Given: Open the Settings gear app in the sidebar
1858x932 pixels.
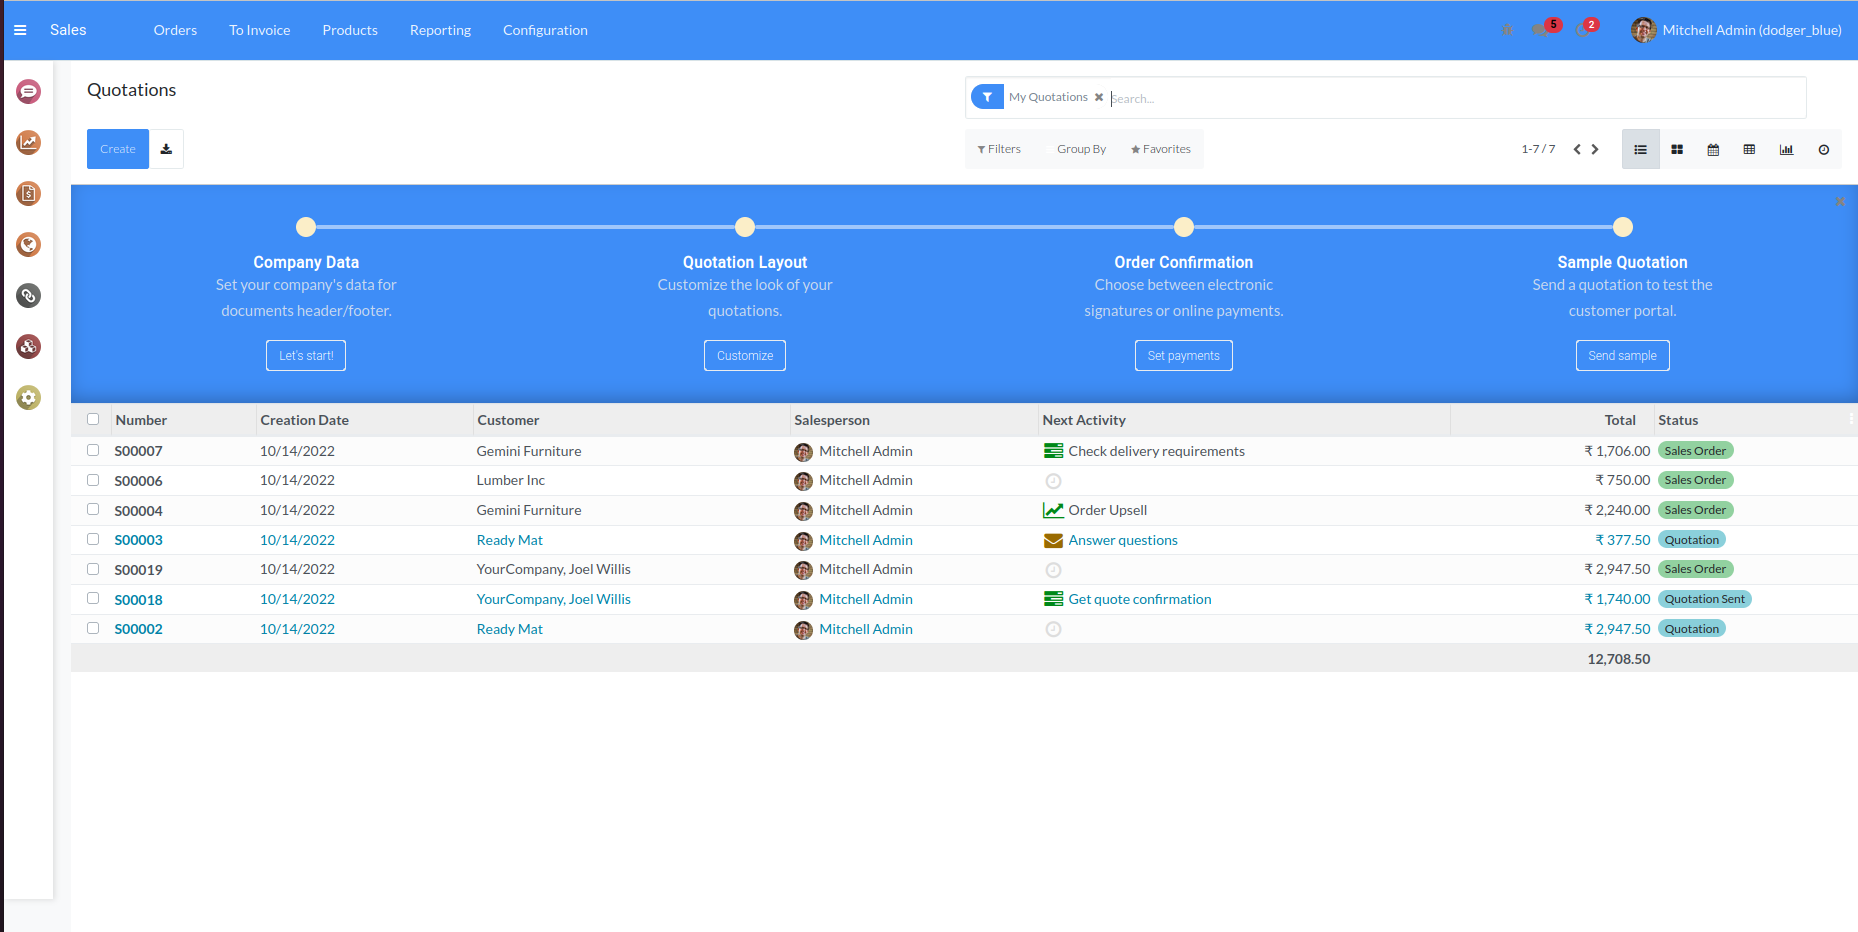Looking at the screenshot, I should tap(28, 398).
